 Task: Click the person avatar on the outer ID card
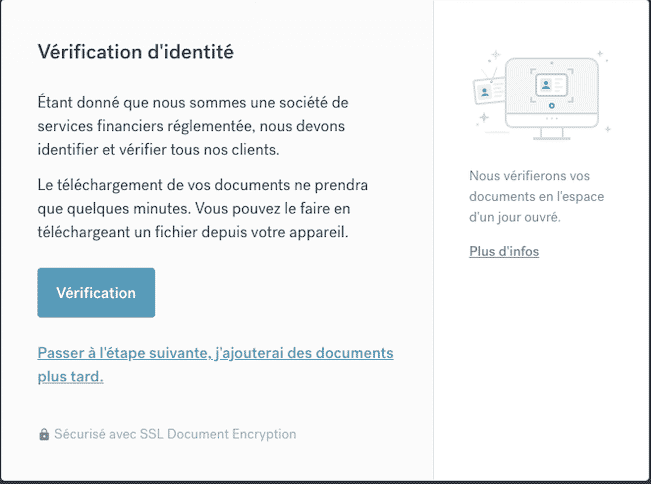(484, 91)
